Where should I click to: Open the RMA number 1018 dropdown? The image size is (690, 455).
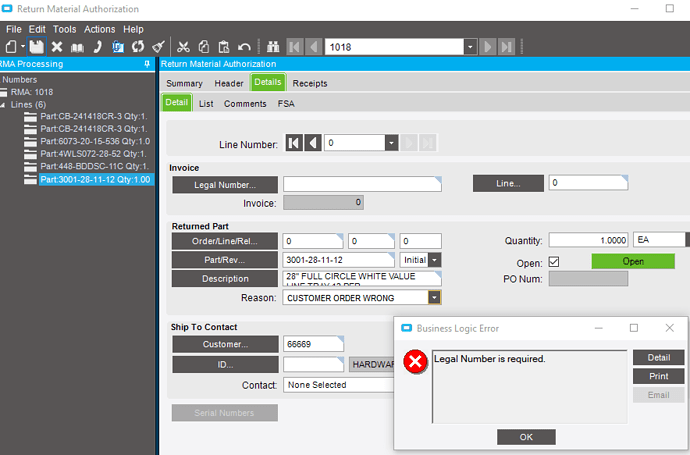pos(470,47)
